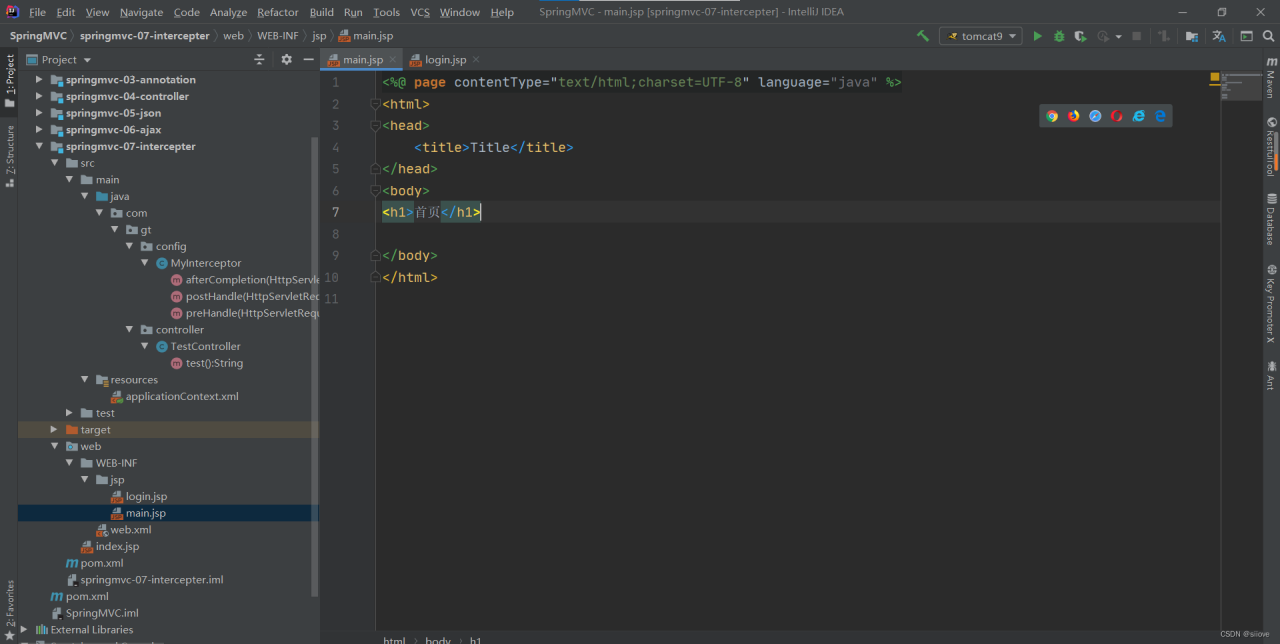This screenshot has width=1280, height=644.
Task: Open page in Firefox browser icon
Action: tap(1074, 116)
